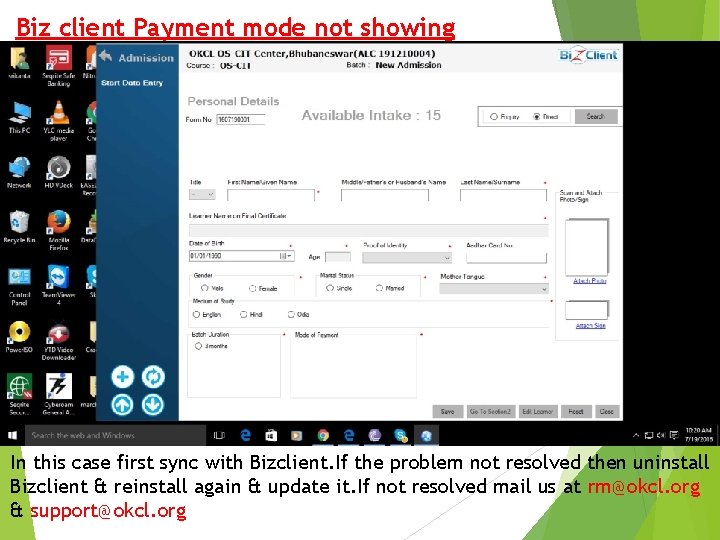Open YTD Video Downloader desktop icon

[59, 340]
